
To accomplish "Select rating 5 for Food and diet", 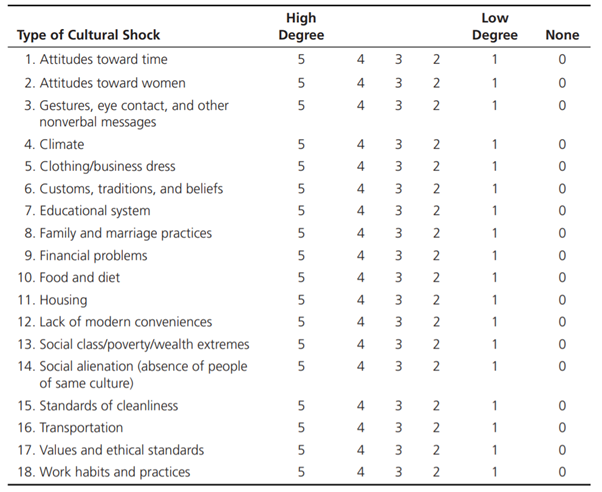I will pyautogui.click(x=301, y=277).
